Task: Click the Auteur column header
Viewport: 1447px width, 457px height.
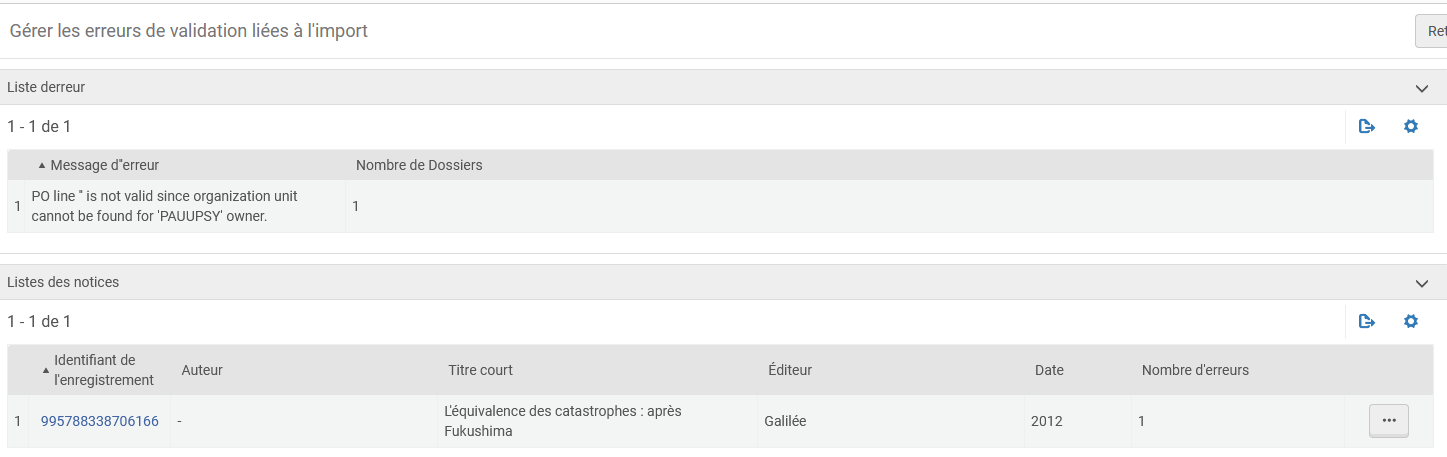Action: (202, 370)
